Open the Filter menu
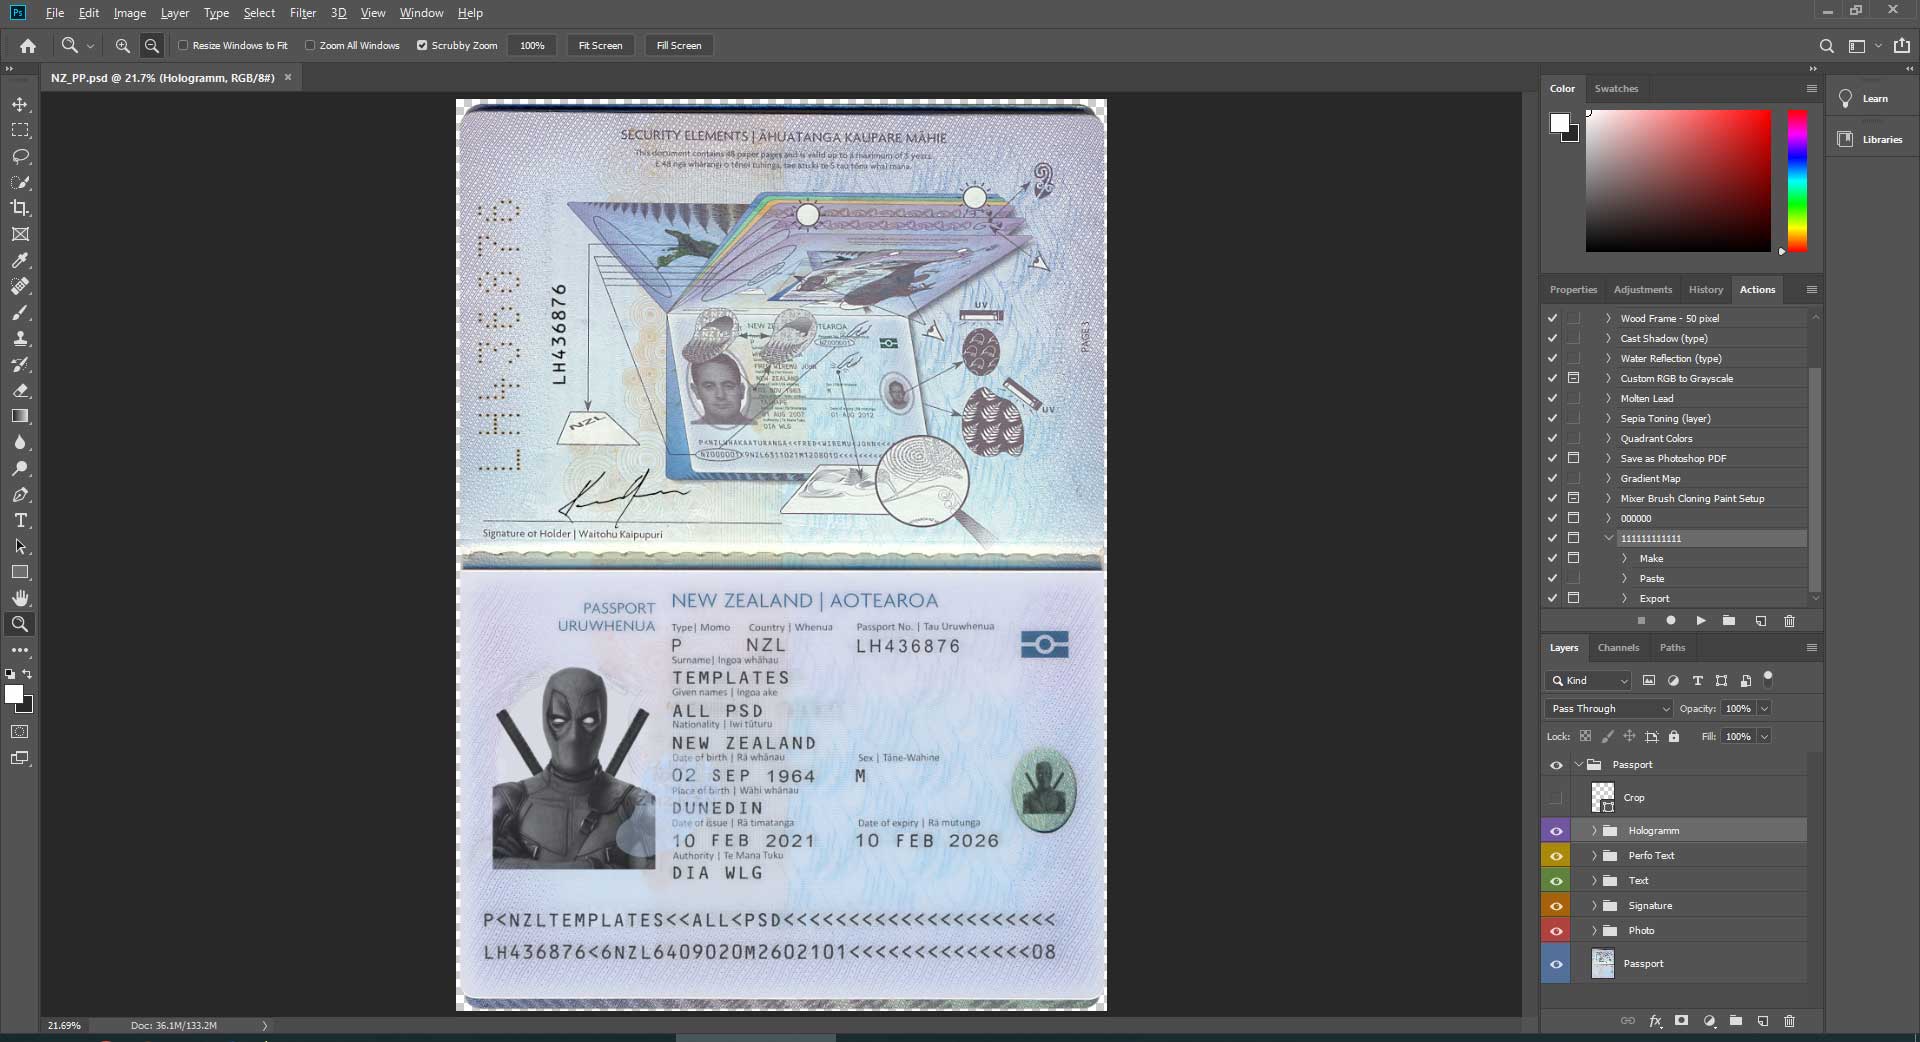This screenshot has width=1920, height=1042. tap(302, 13)
